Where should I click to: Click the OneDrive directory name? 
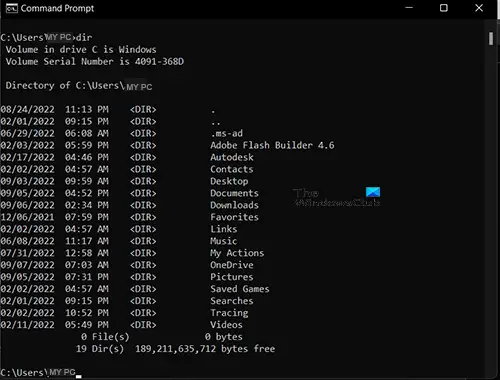[232, 265]
